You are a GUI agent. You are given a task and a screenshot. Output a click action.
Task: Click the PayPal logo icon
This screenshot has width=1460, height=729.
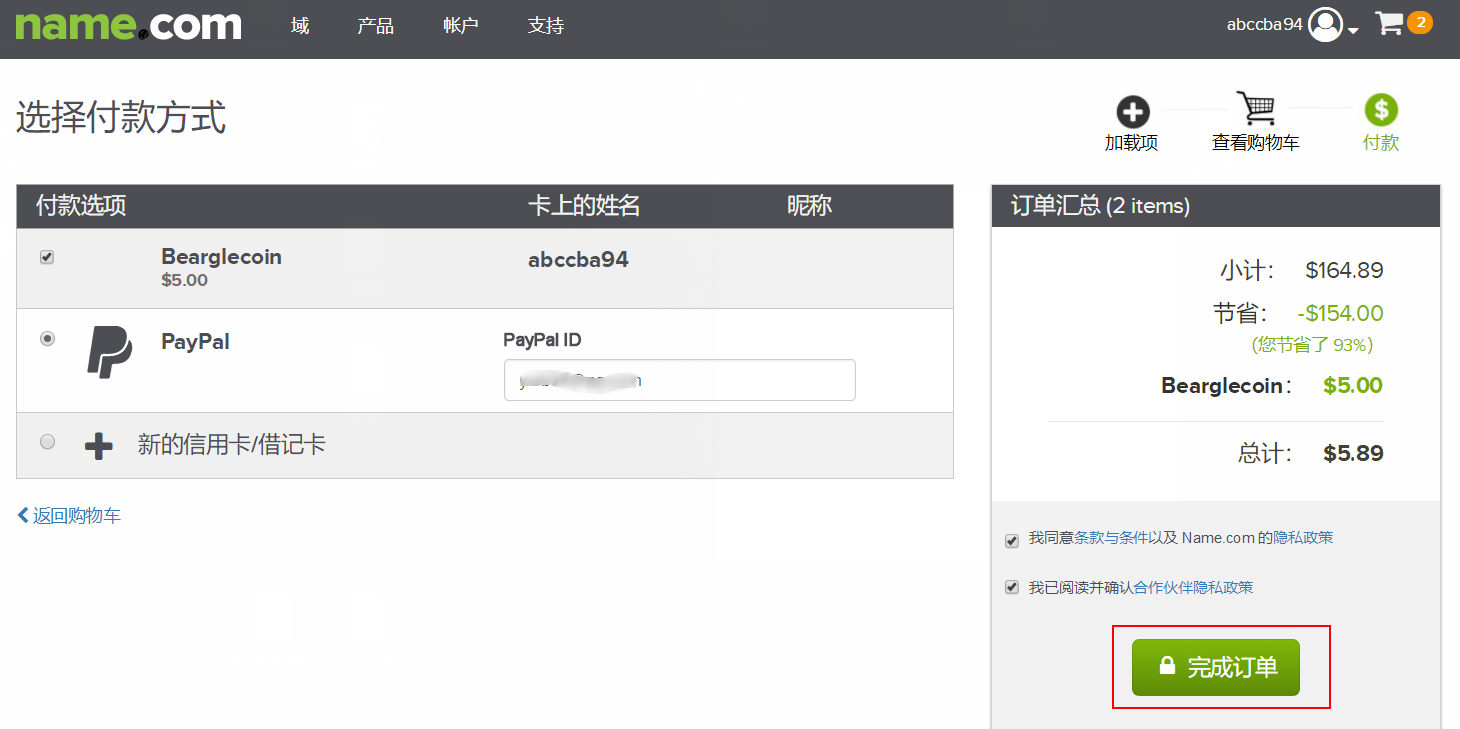click(110, 351)
